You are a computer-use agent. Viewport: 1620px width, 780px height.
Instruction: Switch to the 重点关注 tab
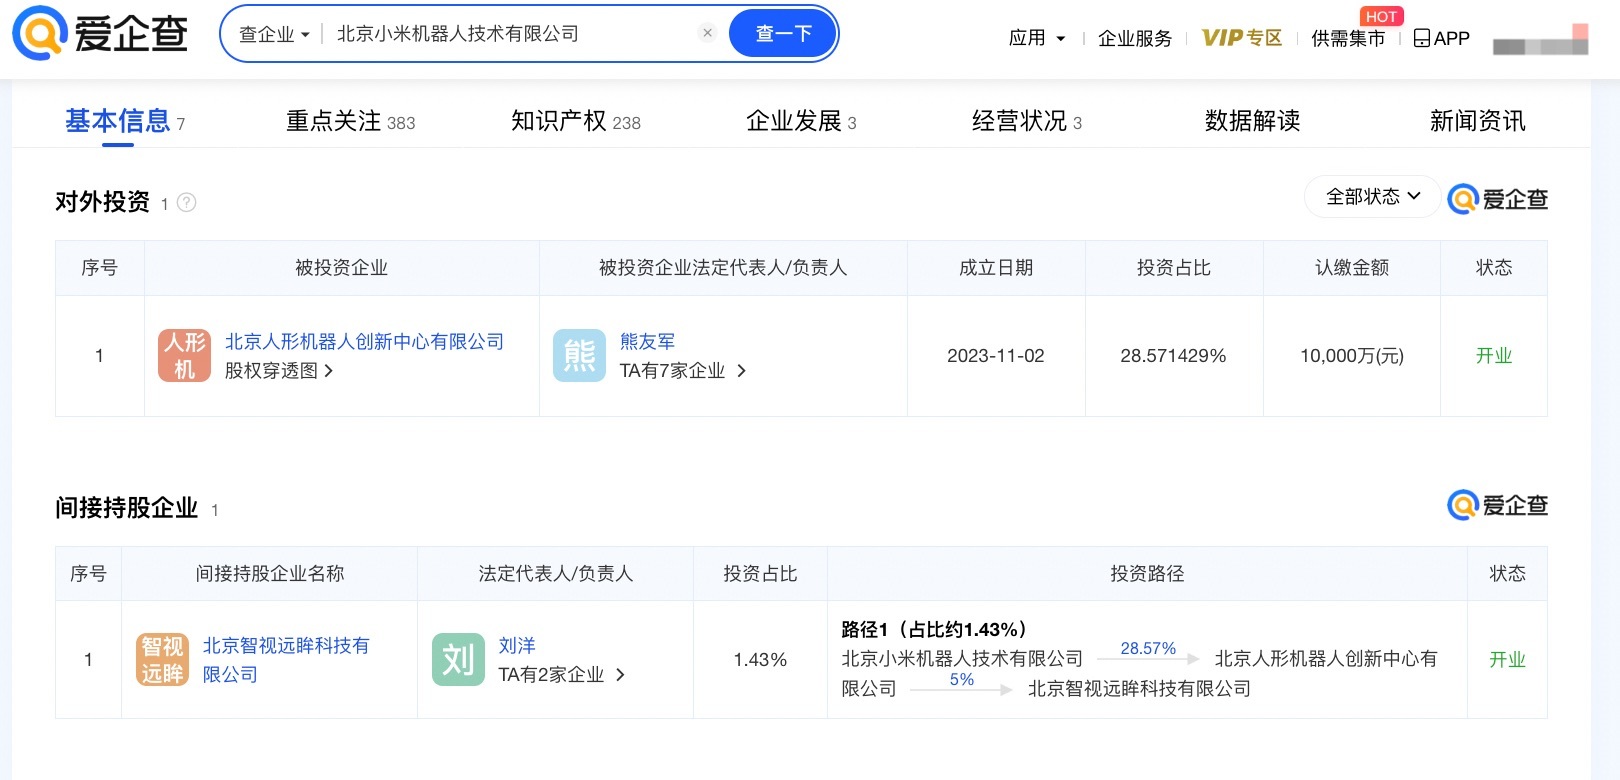(350, 121)
